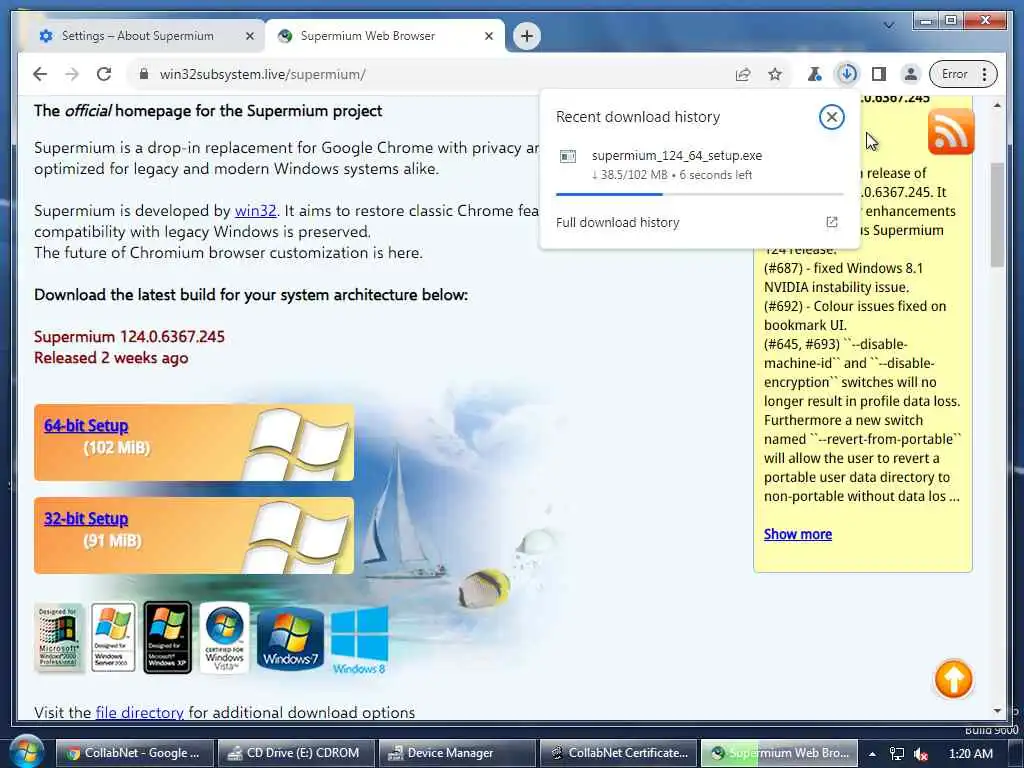This screenshot has width=1024, height=768.
Task: Click the vertical scrollbar thumb
Action: pos(997,216)
